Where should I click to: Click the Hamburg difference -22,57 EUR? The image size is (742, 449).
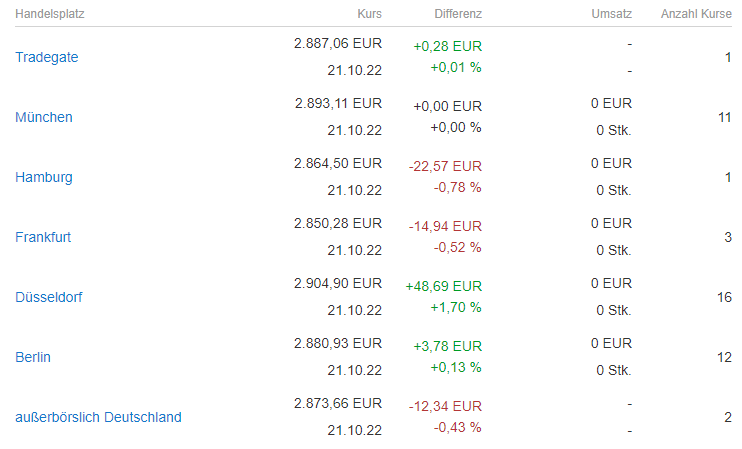[445, 166]
